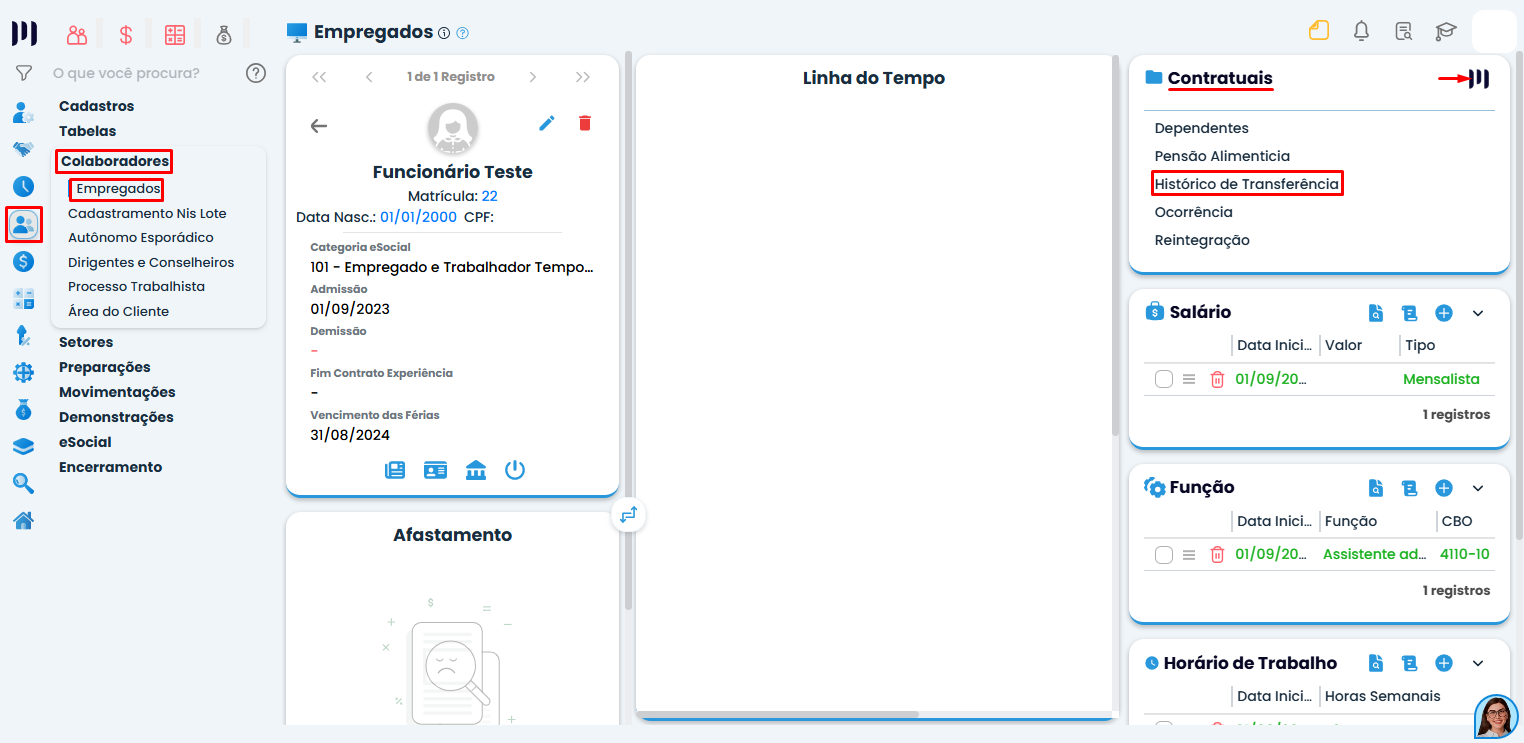The width and height of the screenshot is (1524, 743).
Task: Open the Dependentes link under Contratuais
Action: pyautogui.click(x=1201, y=128)
